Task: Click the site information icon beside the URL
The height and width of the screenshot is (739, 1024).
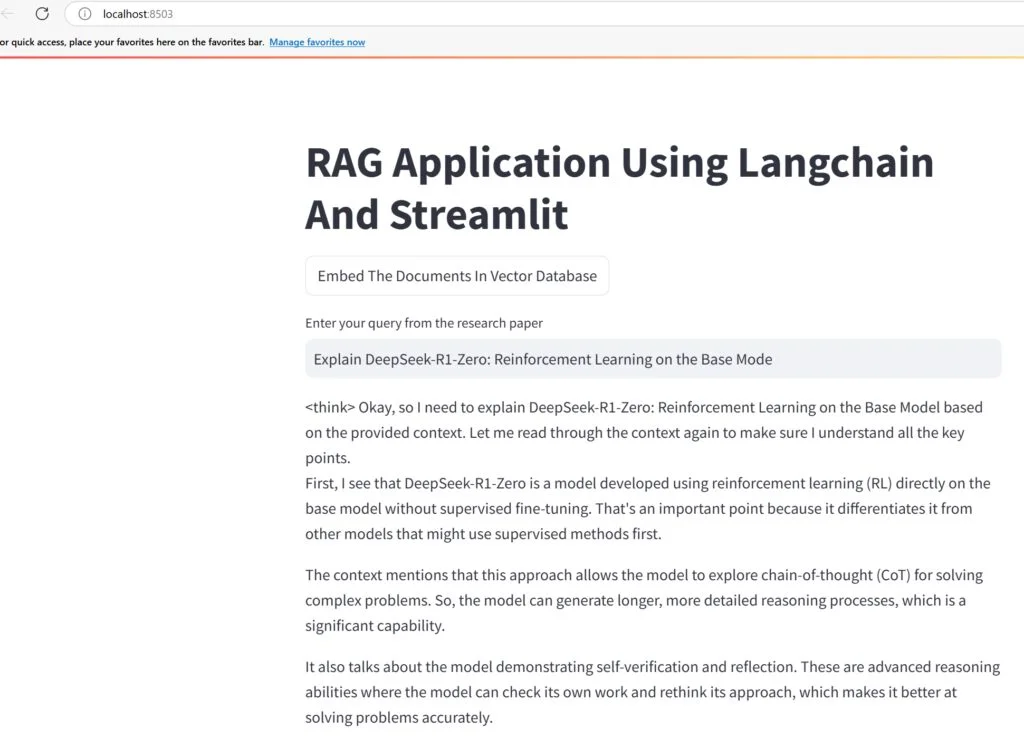Action: (85, 14)
